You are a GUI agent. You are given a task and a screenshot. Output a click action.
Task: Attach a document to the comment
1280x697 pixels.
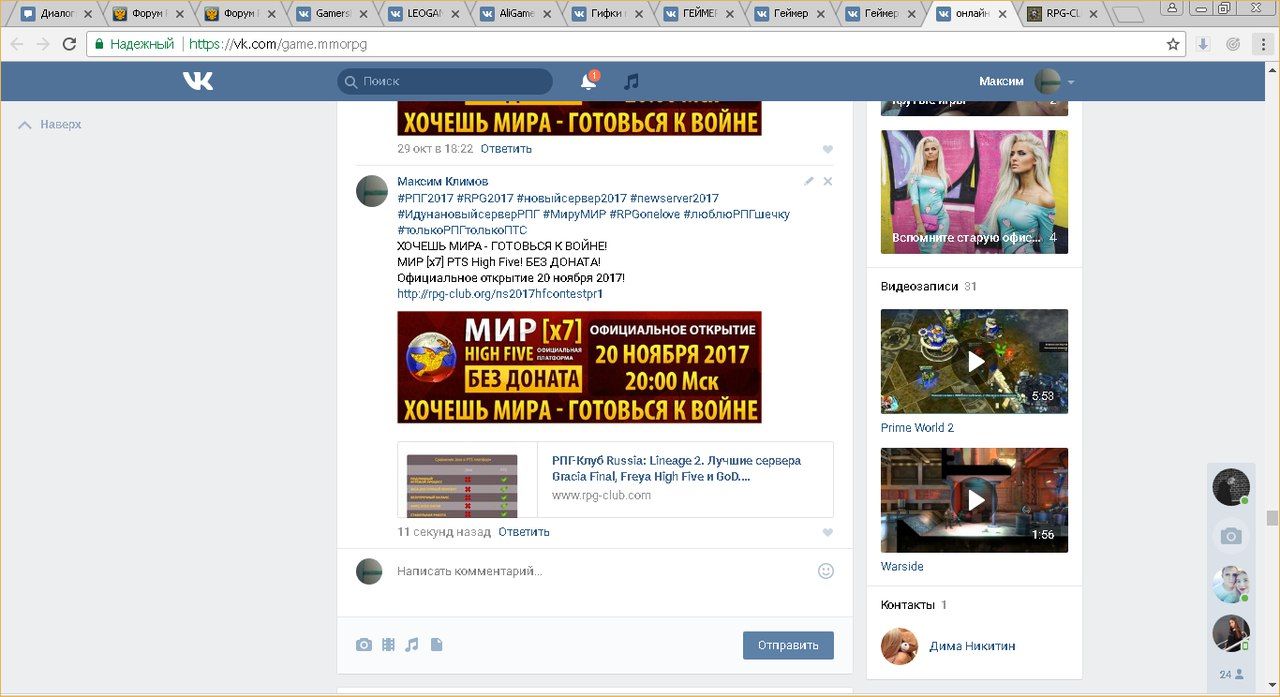(436, 645)
